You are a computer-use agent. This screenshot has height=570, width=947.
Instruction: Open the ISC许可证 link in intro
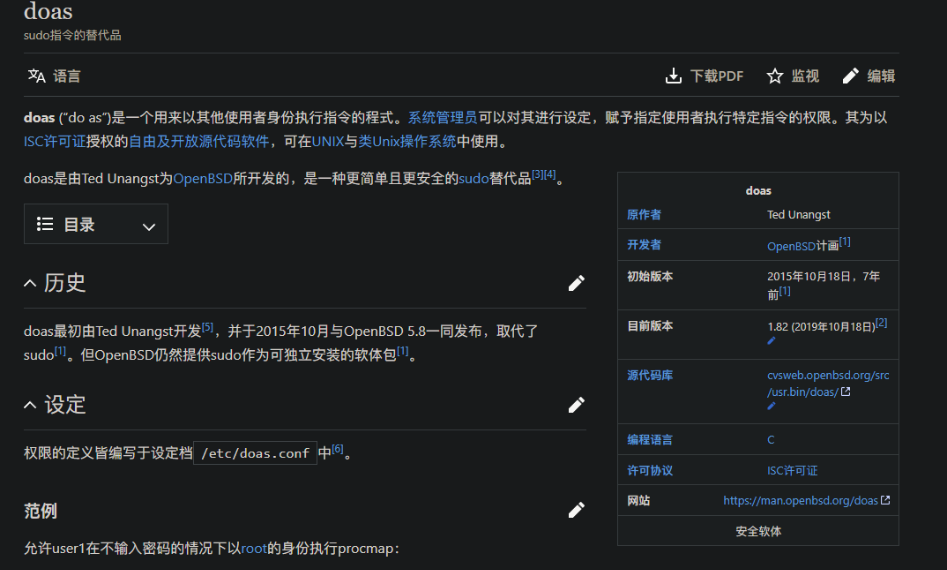coord(54,141)
